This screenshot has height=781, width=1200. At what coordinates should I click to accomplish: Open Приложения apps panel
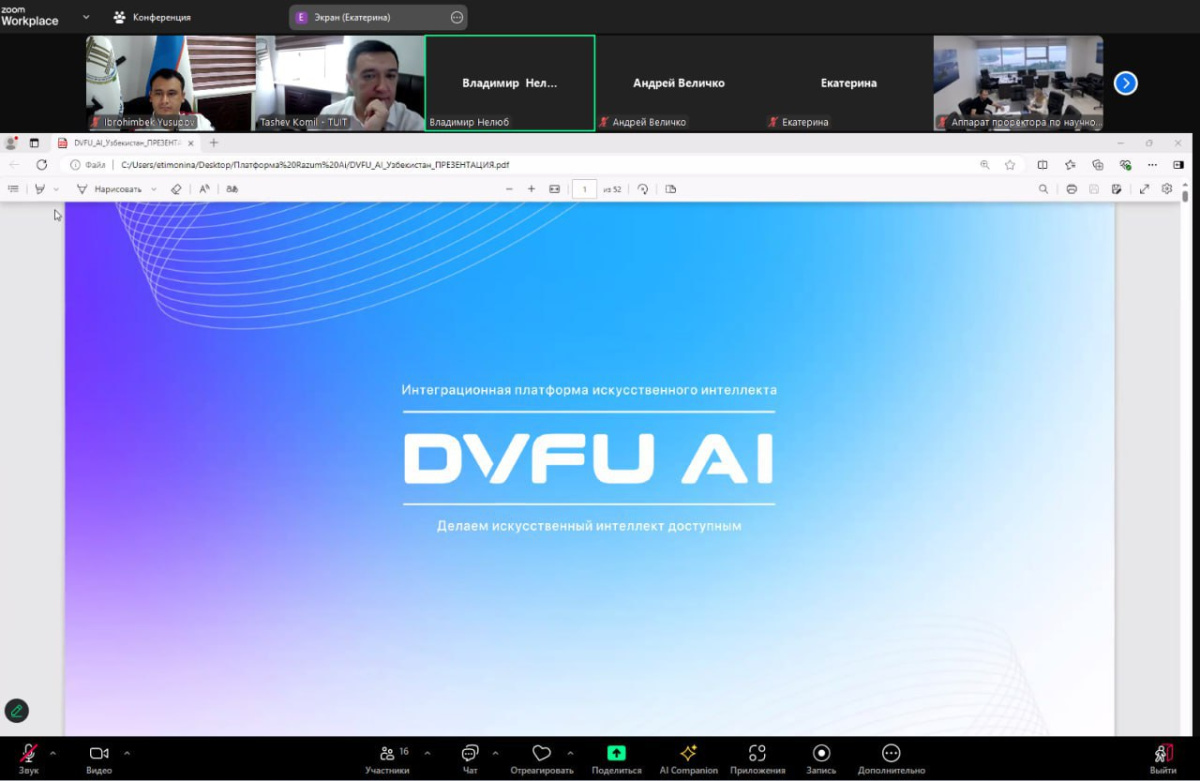click(757, 759)
